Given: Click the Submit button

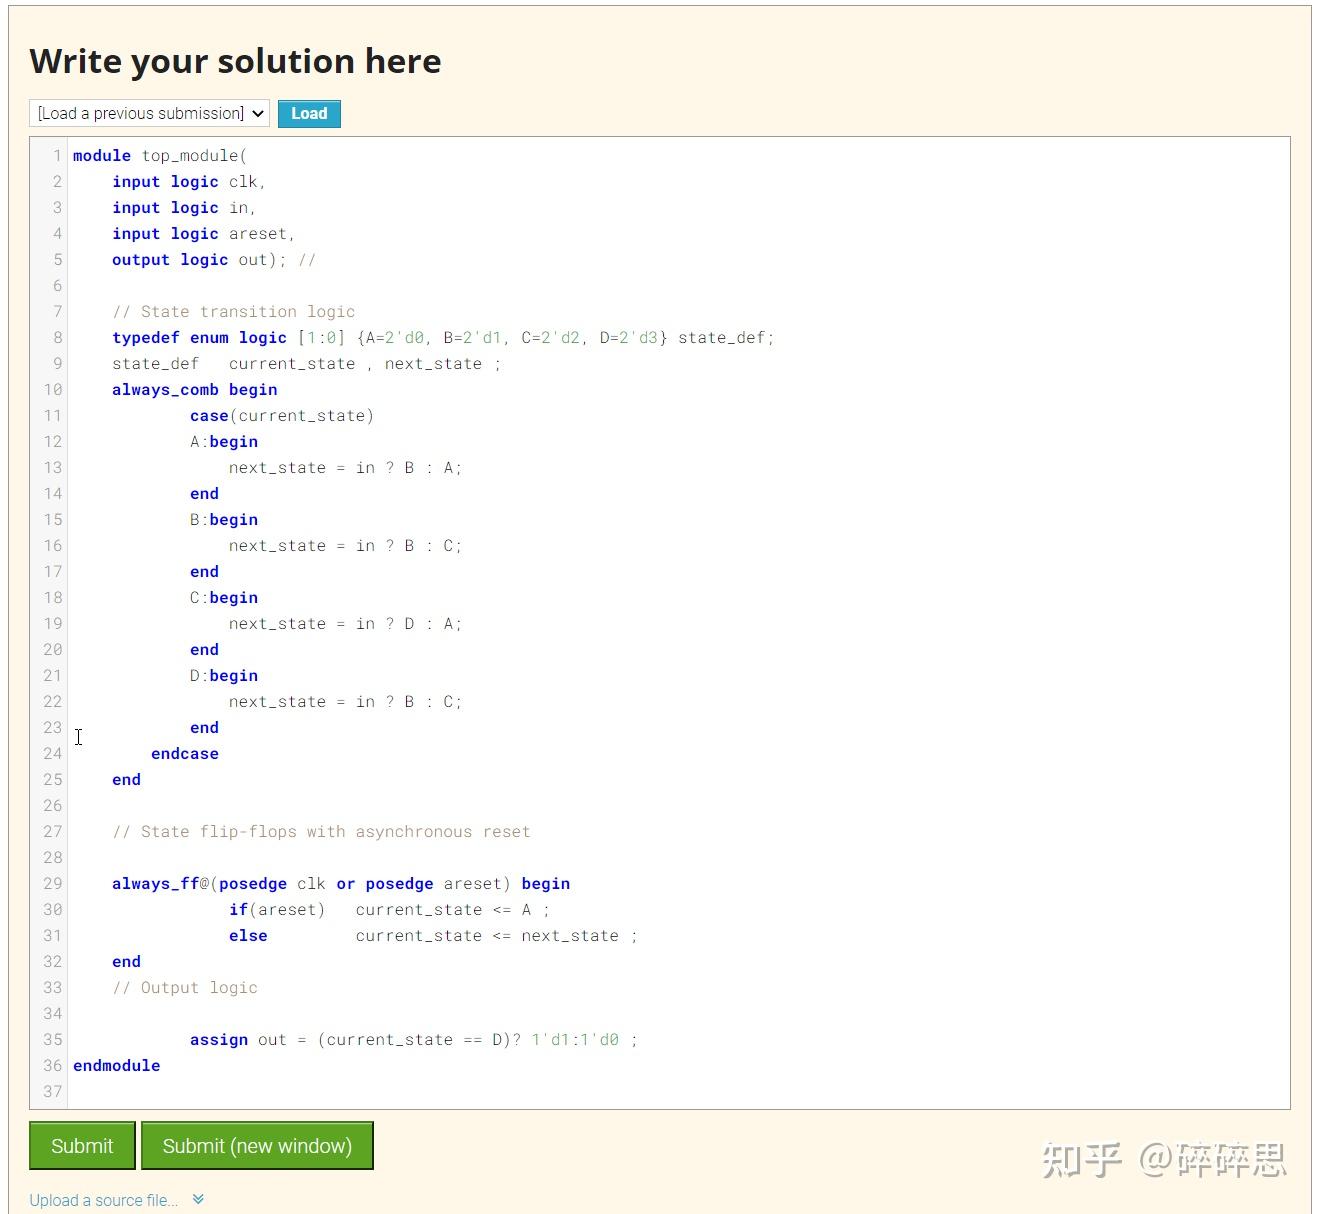Looking at the screenshot, I should pos(81,1145).
